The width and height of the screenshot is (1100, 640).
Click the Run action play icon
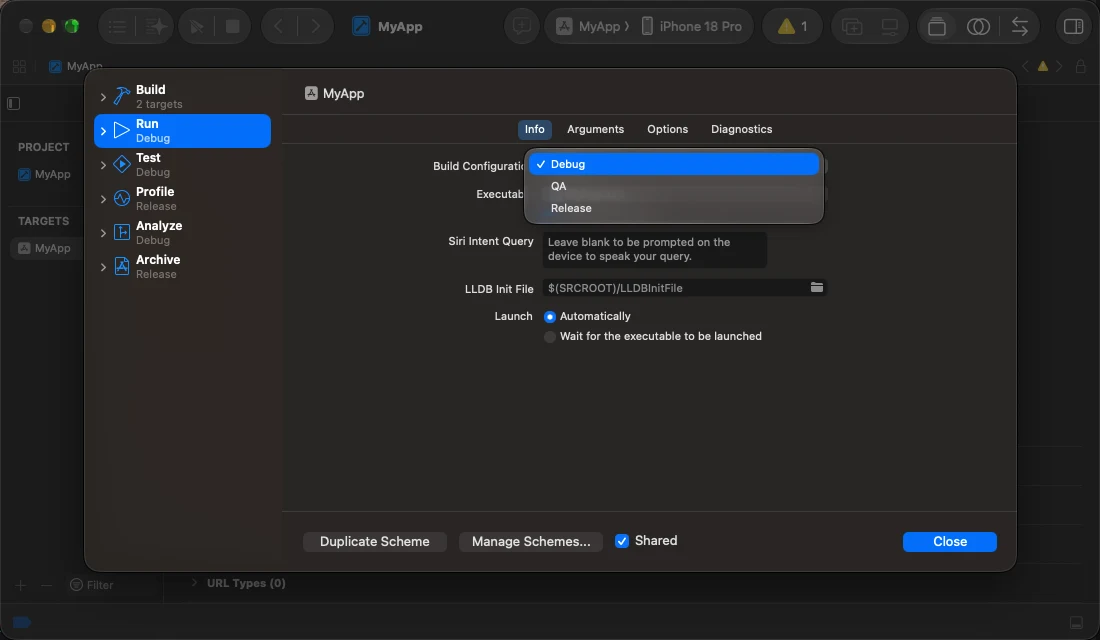(122, 130)
